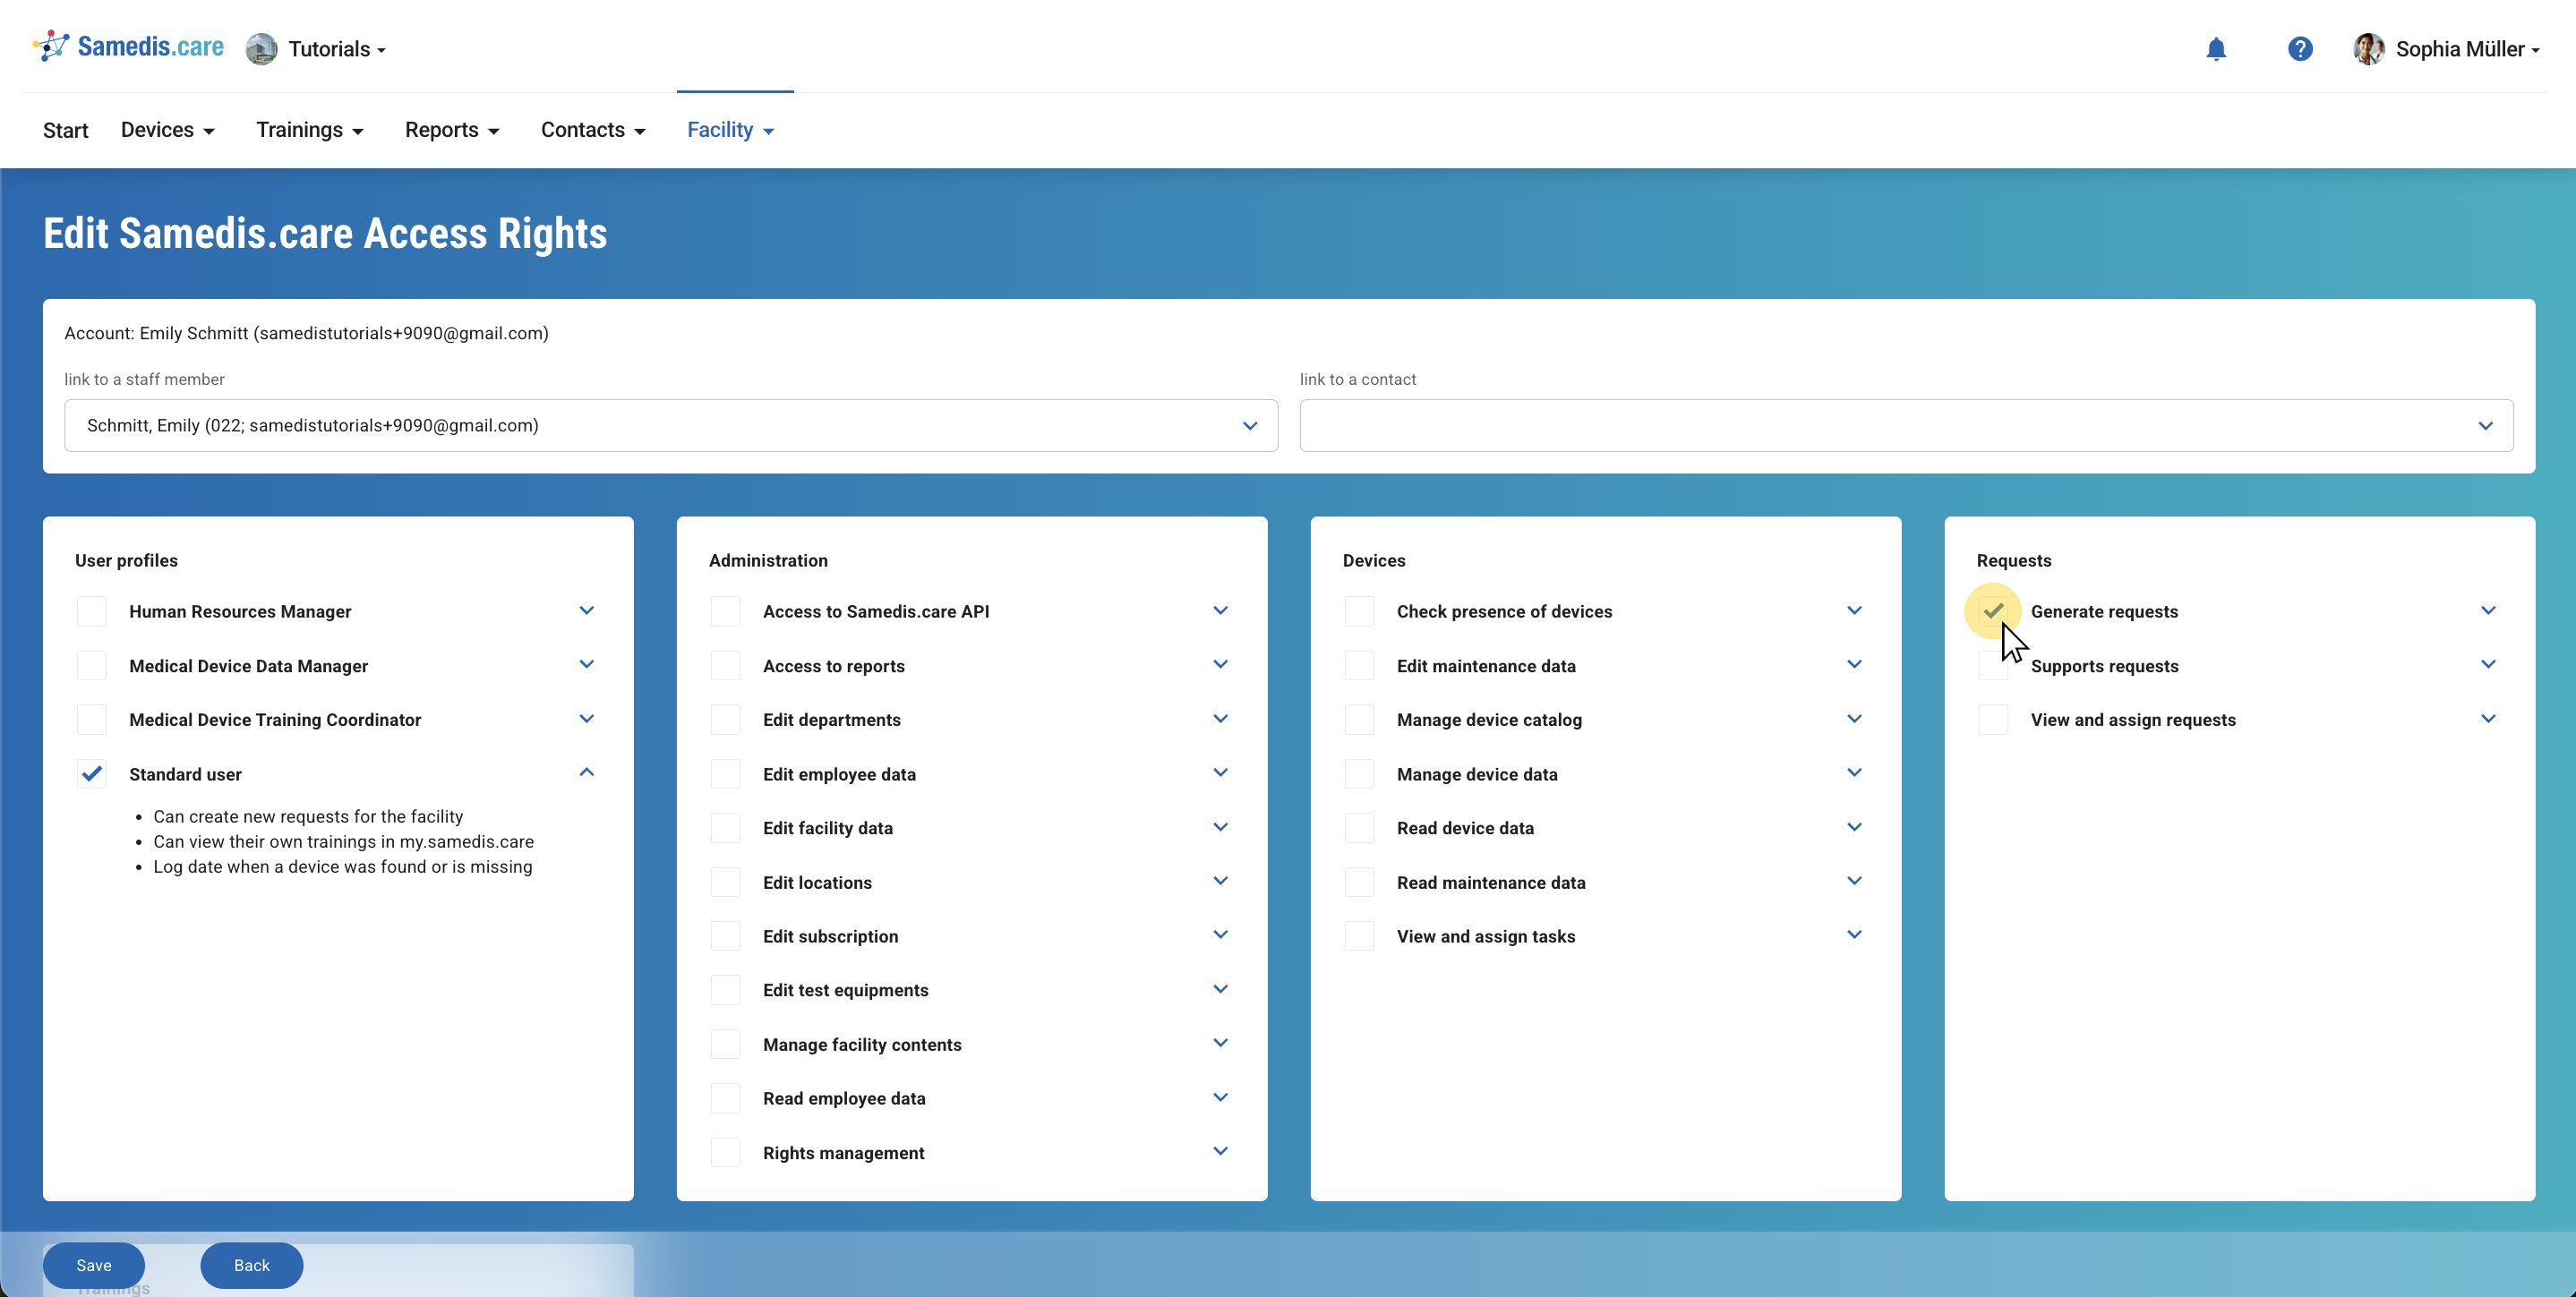
Task: Open the Reports menu
Action: [452, 130]
